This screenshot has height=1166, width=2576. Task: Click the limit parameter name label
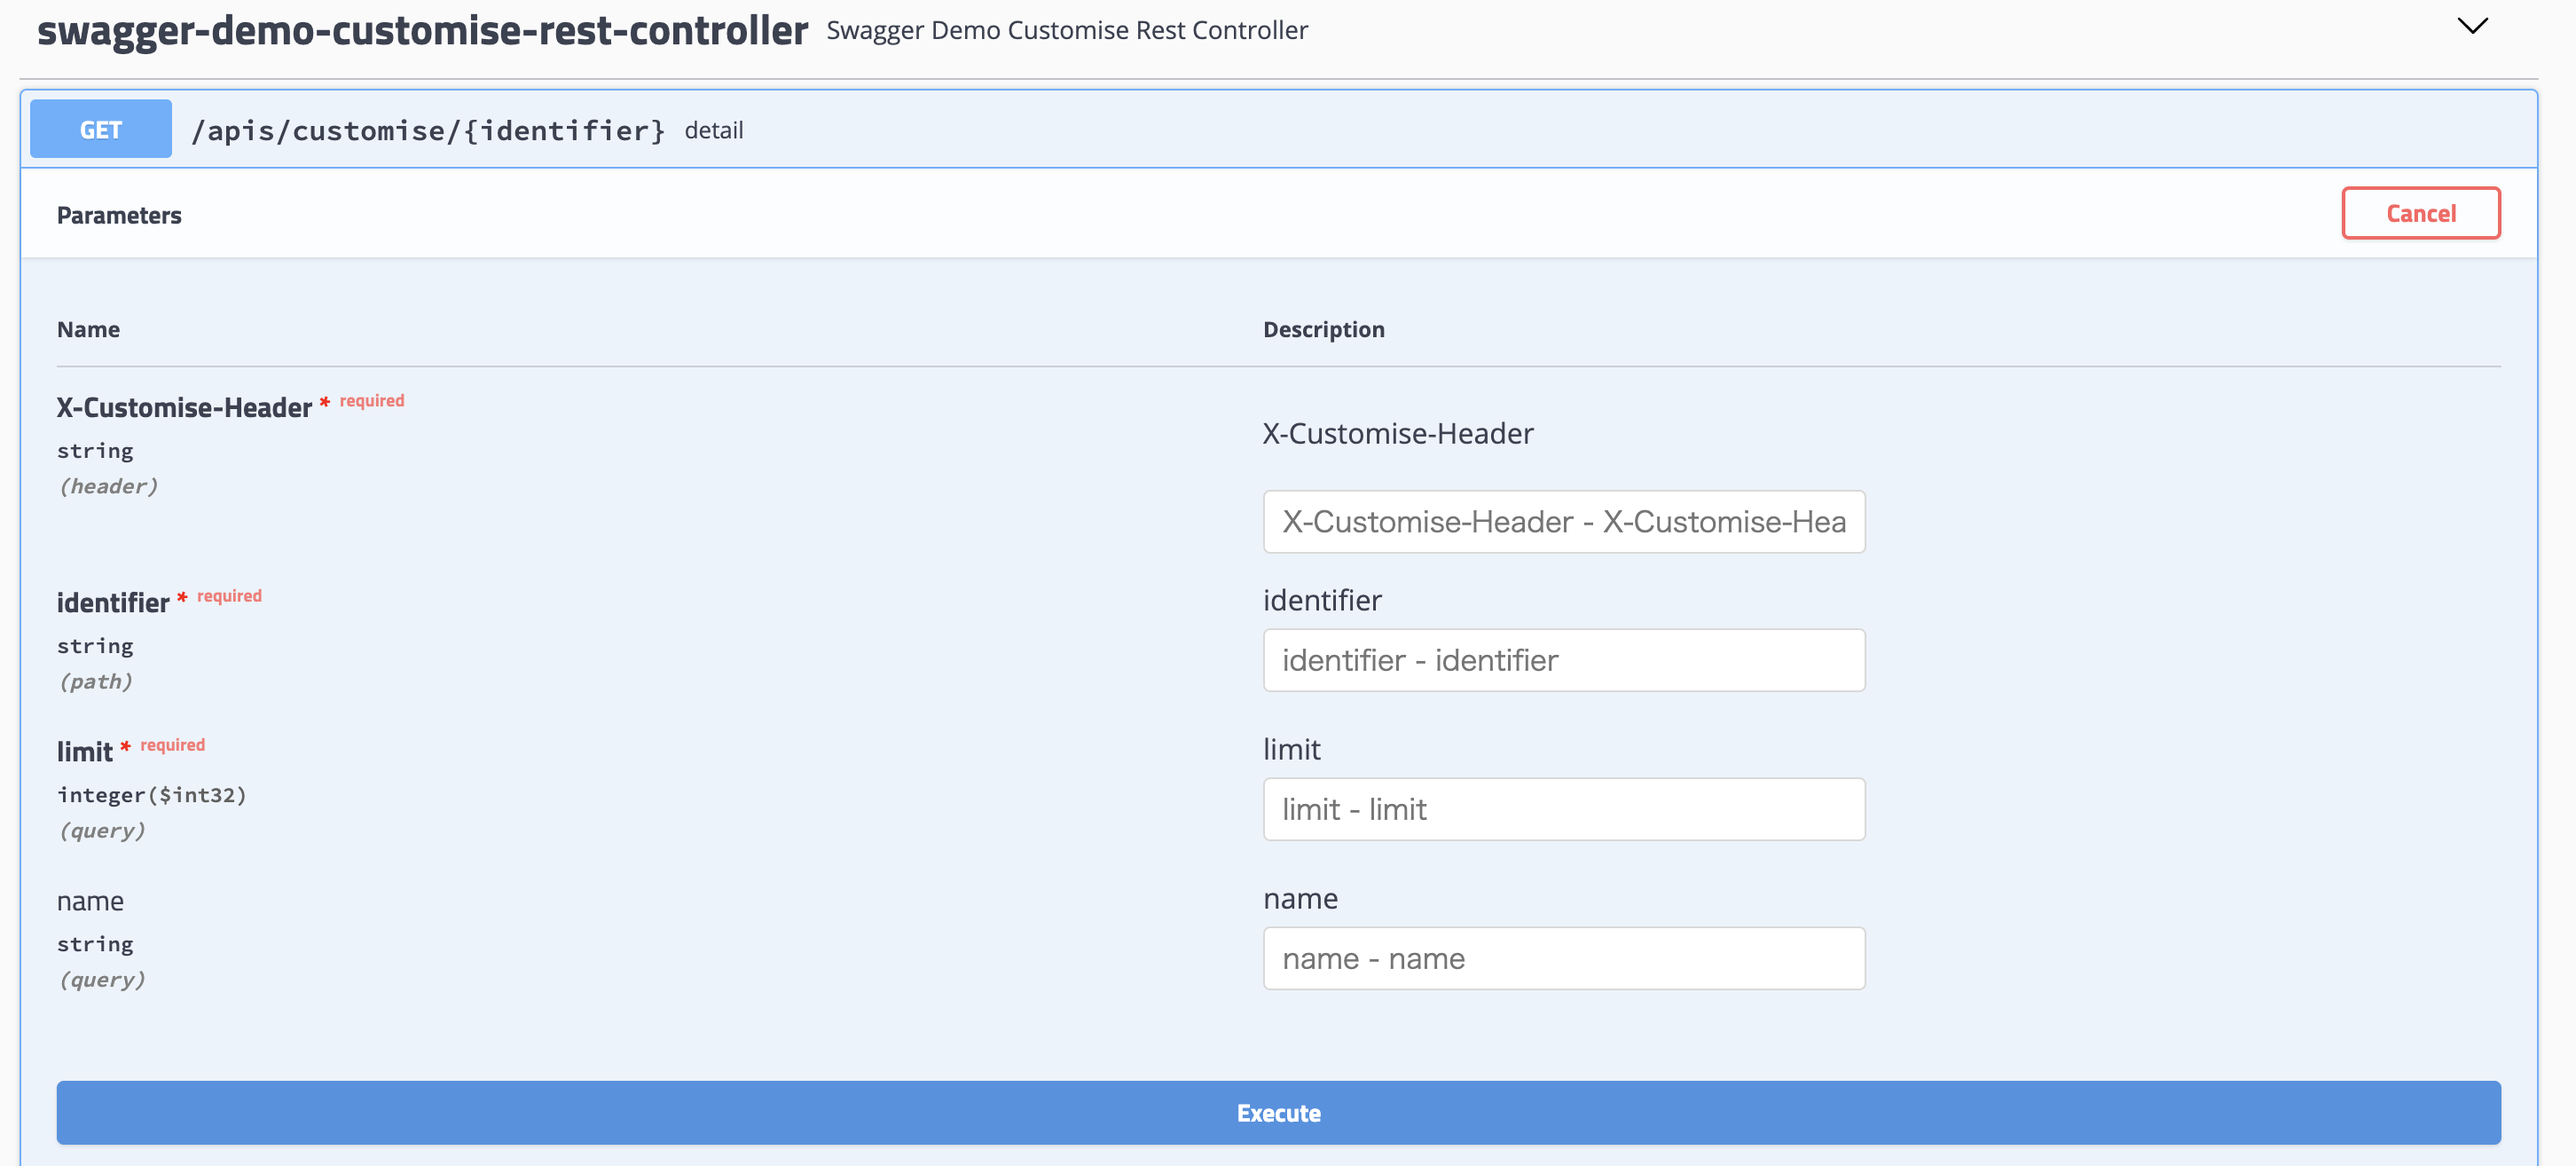click(x=85, y=752)
